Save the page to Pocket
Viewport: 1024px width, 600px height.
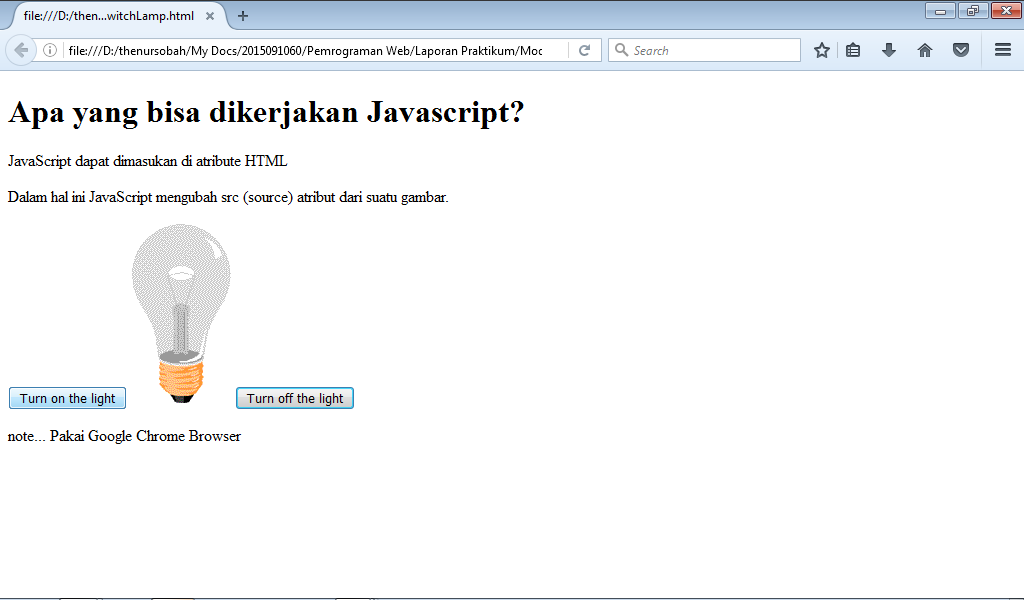click(x=959, y=49)
